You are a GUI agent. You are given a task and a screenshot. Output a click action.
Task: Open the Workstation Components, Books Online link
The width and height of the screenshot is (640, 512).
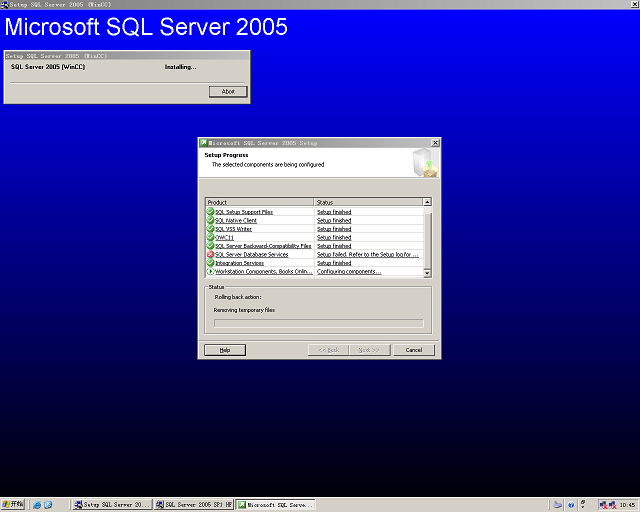264,272
